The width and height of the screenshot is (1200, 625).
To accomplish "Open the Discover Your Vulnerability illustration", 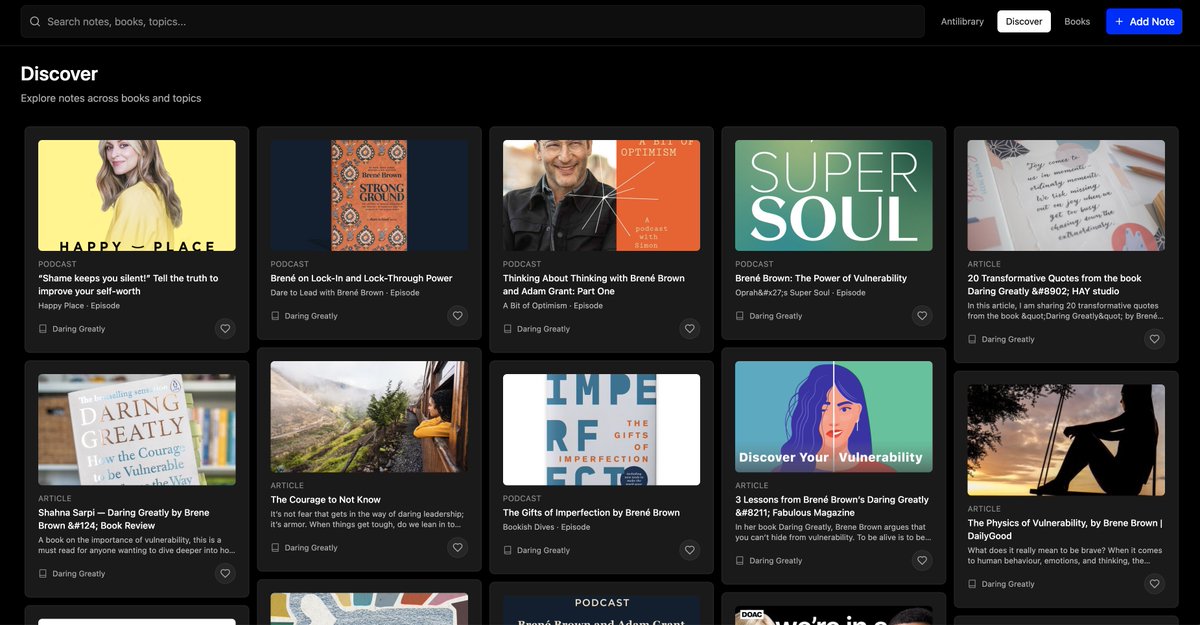I will (834, 417).
